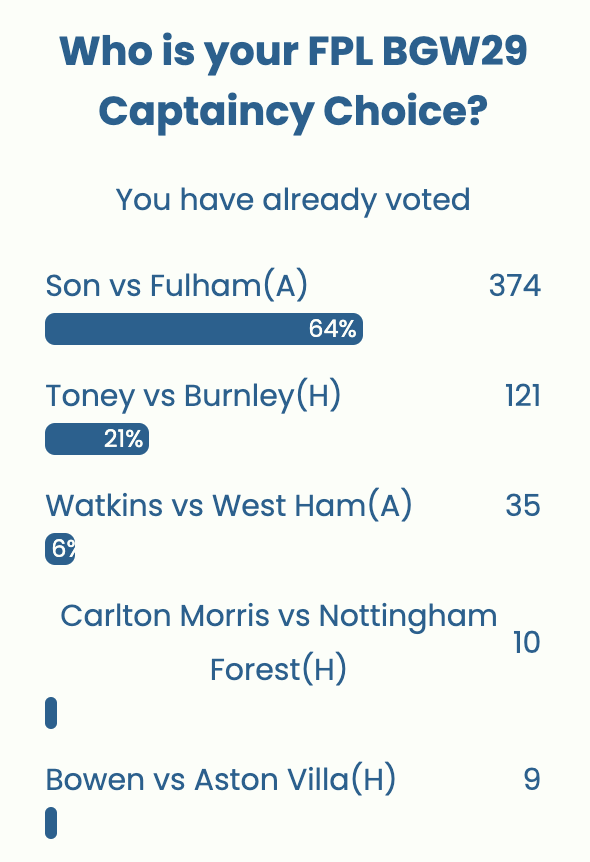The image size is (590, 862).
Task: Click the small bar under Bowen
Action: (x=49, y=823)
